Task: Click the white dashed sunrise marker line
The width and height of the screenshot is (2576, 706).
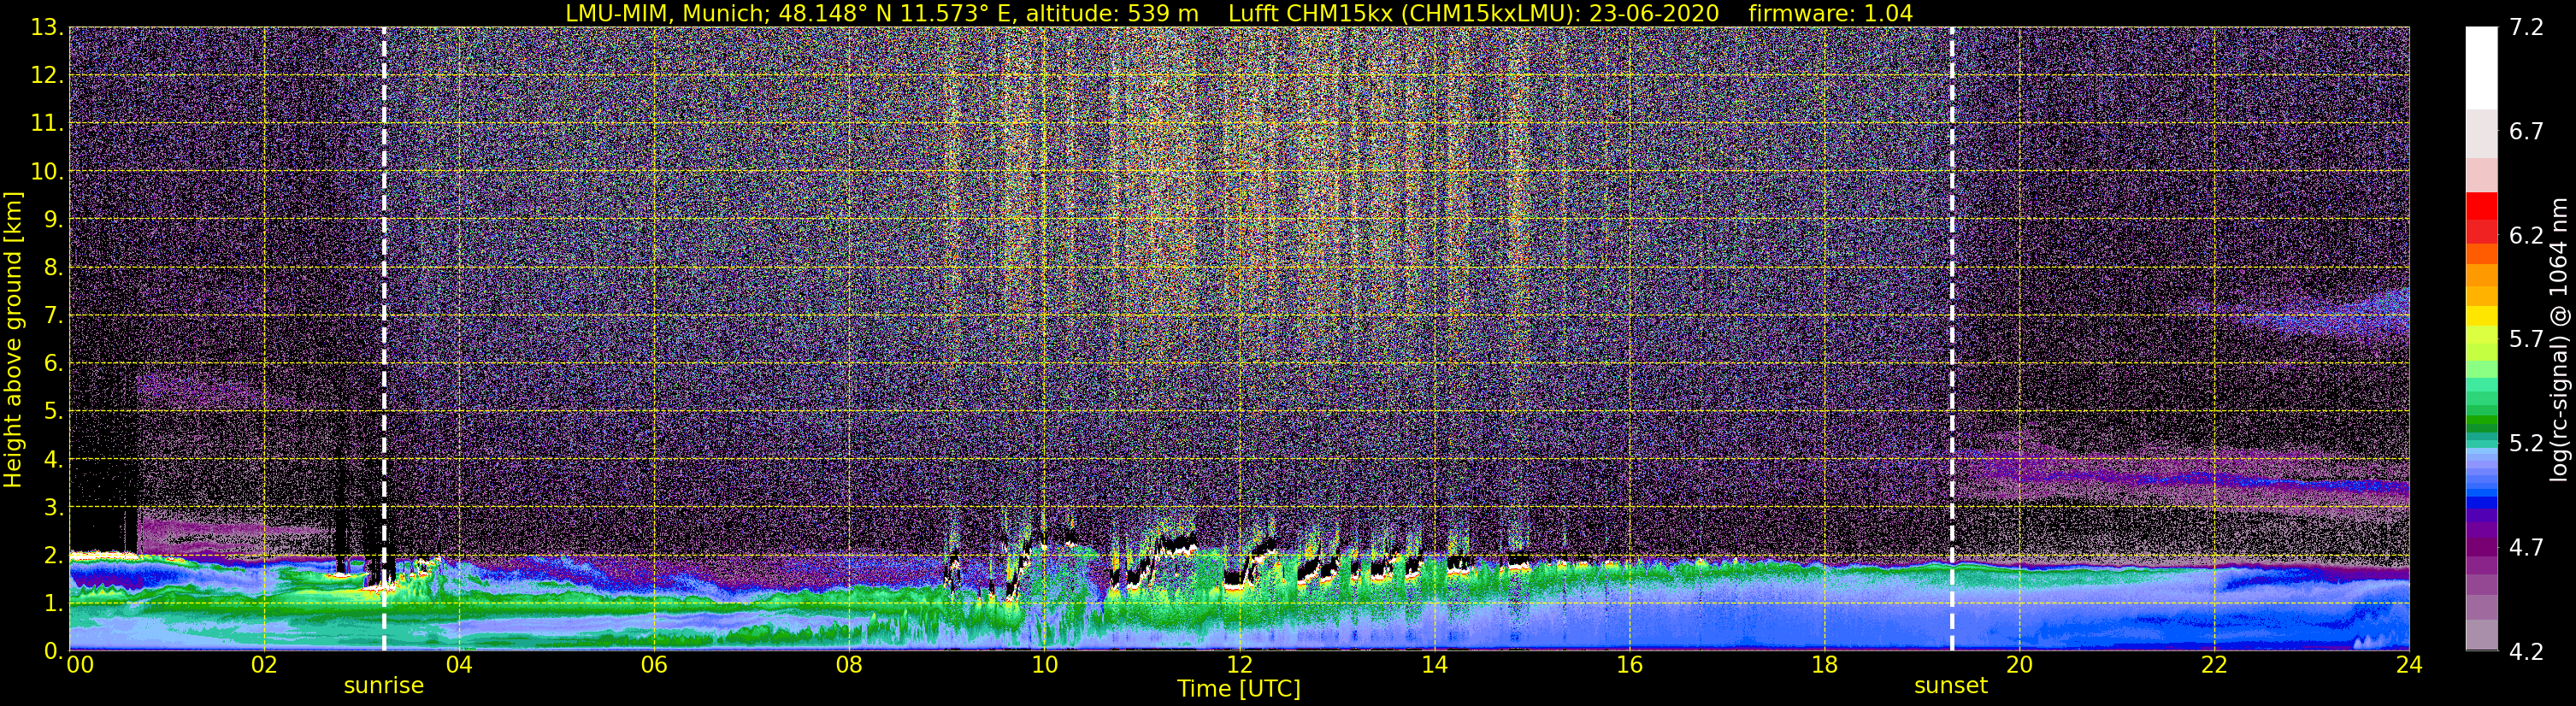Action: point(384,339)
